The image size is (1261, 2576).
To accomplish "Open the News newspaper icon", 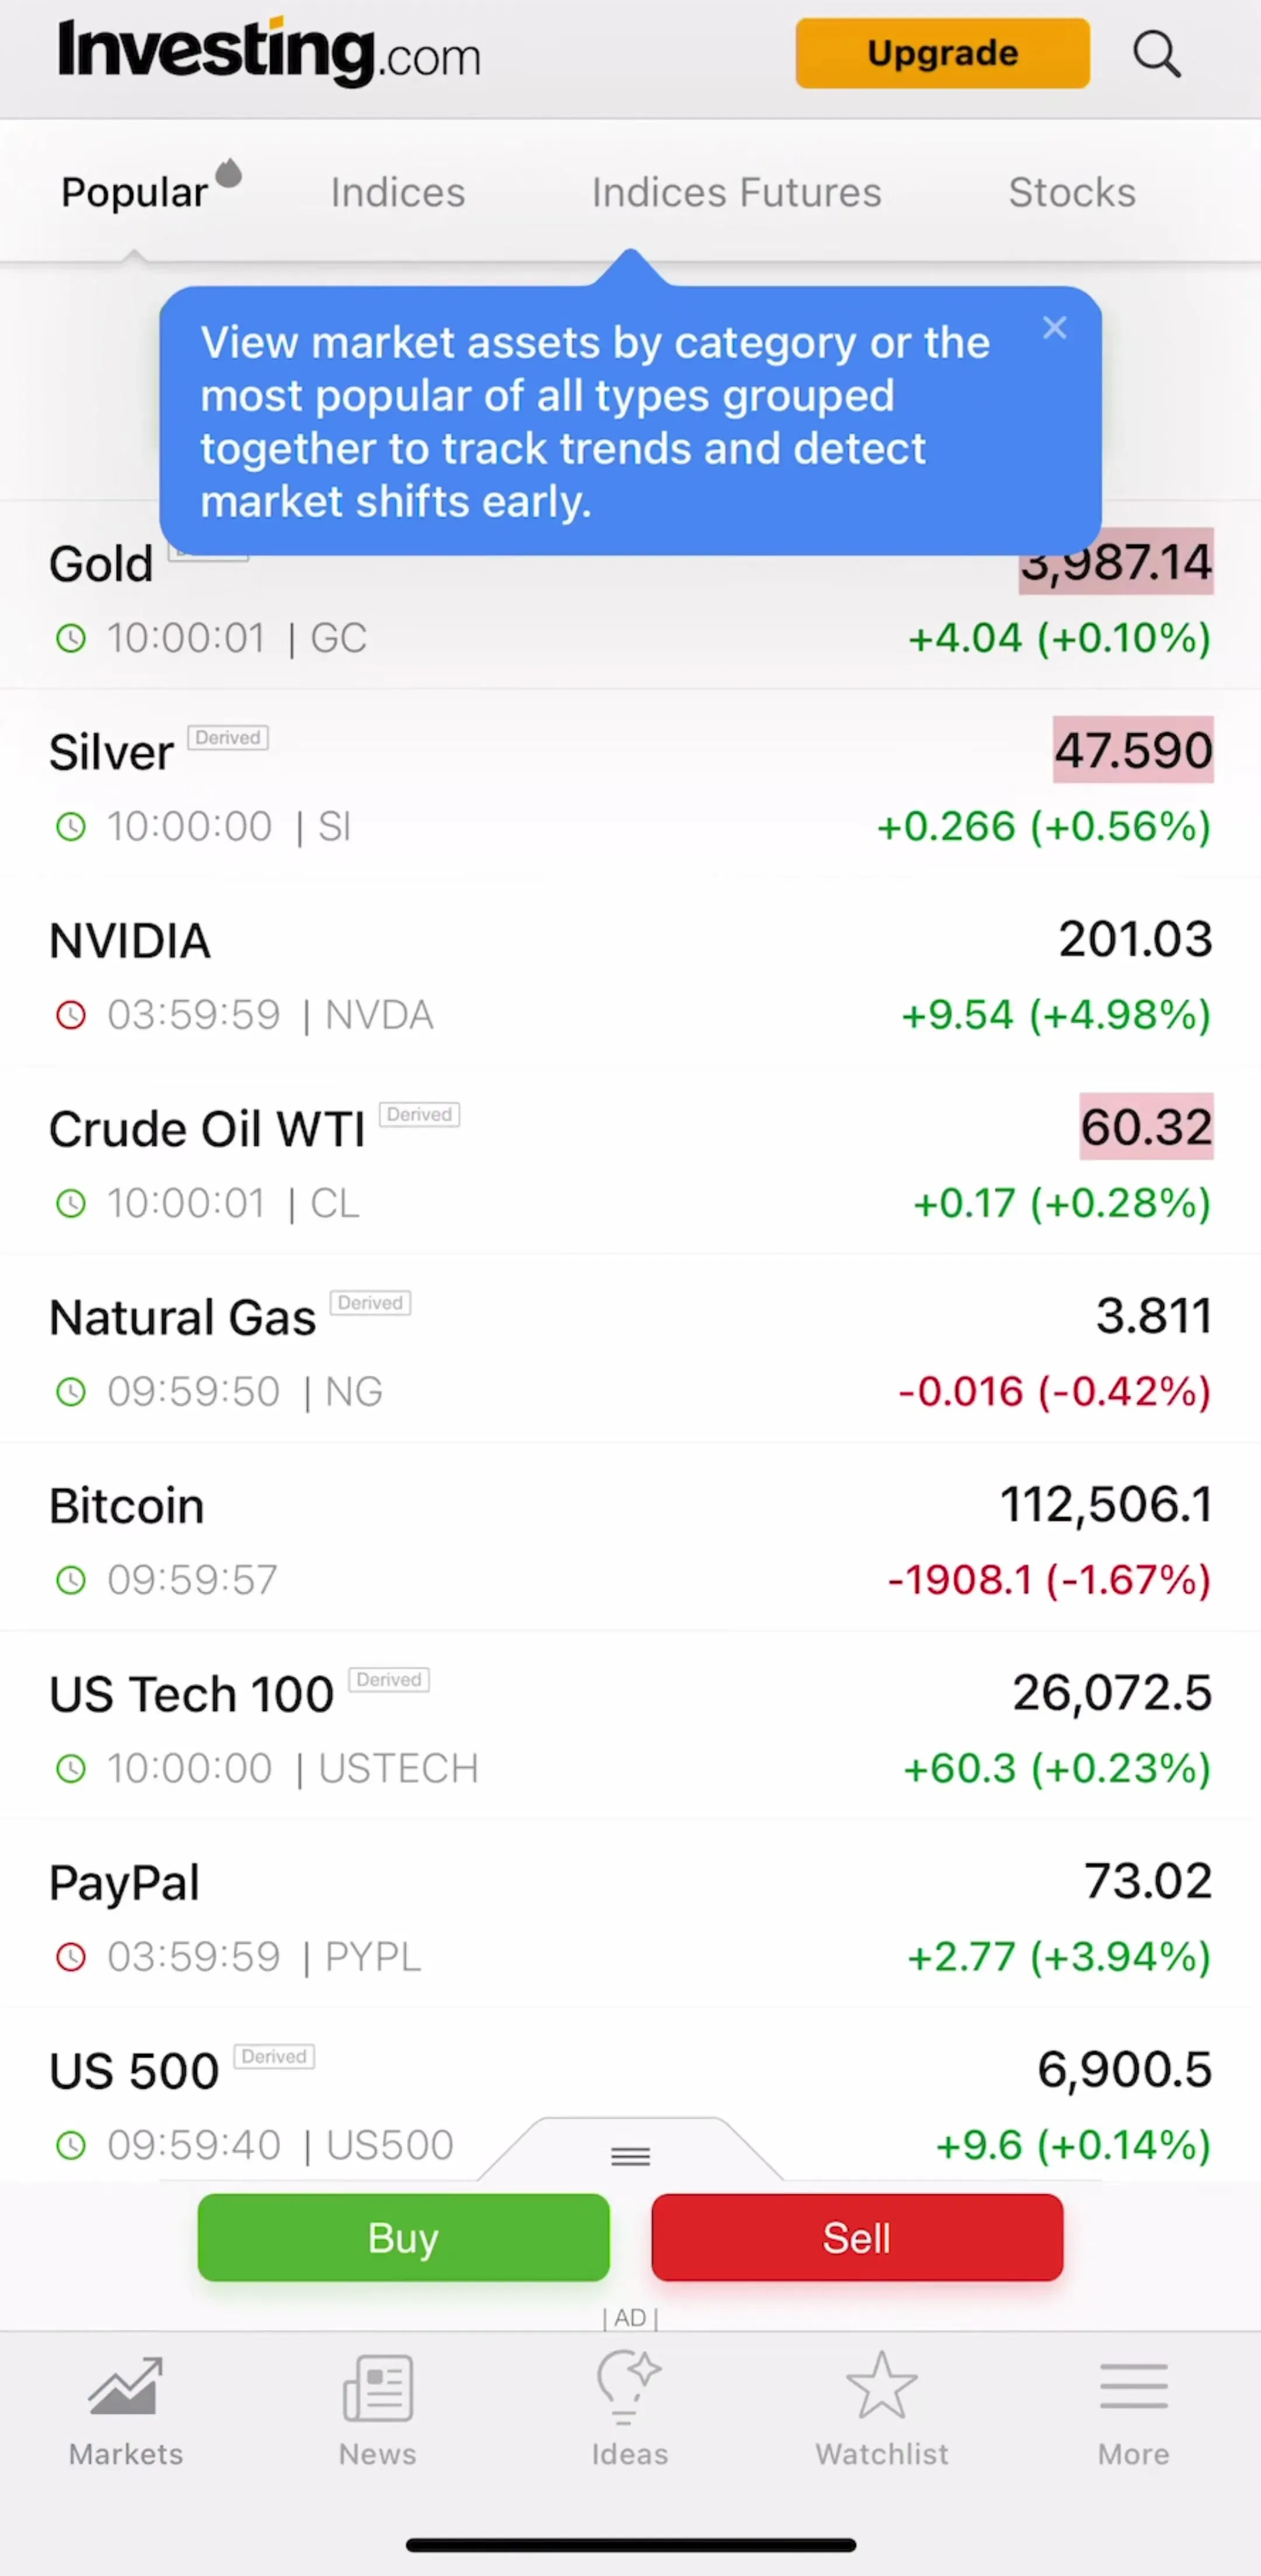I will (378, 2387).
